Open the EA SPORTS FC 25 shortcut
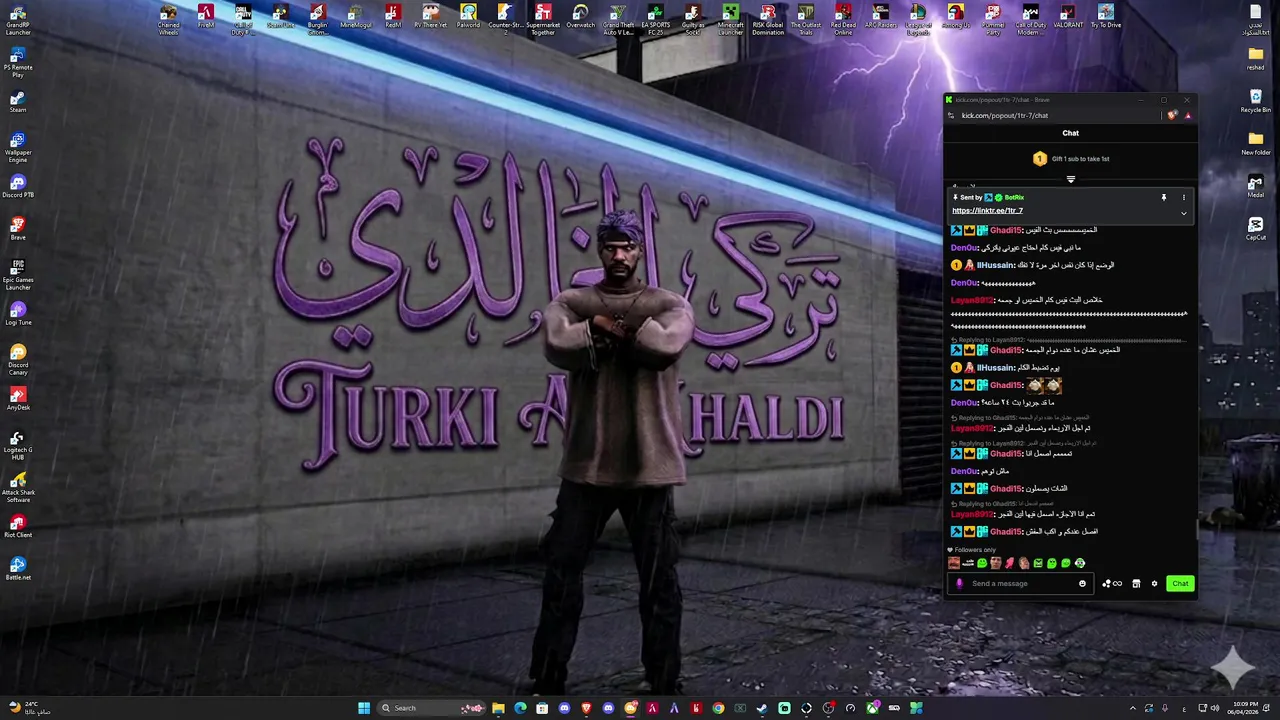This screenshot has height=720, width=1280. tap(656, 19)
